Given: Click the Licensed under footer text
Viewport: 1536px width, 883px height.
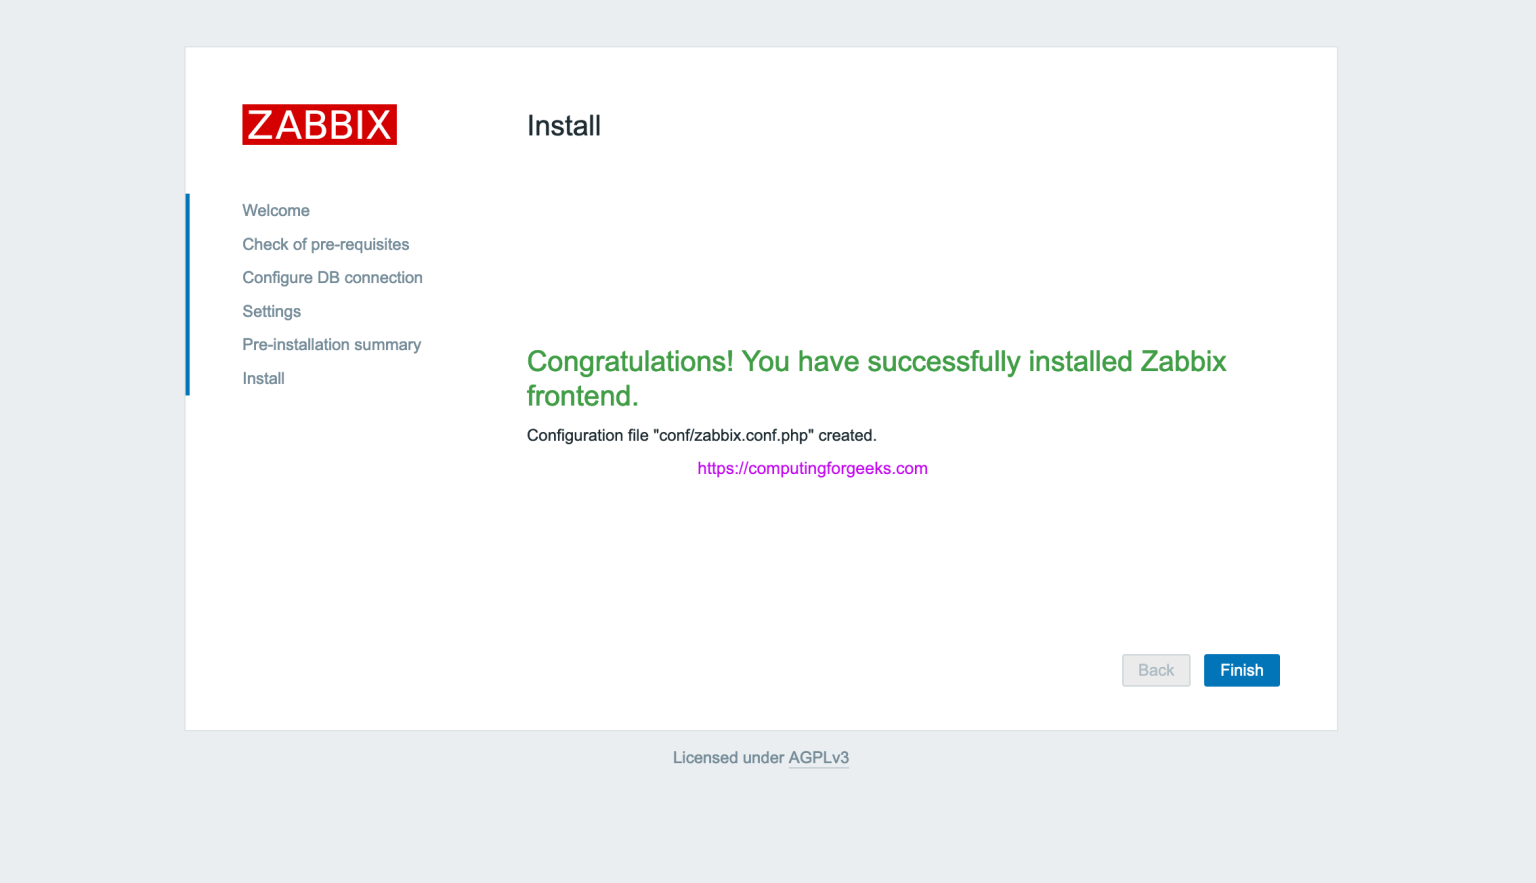Looking at the screenshot, I should coord(729,757).
